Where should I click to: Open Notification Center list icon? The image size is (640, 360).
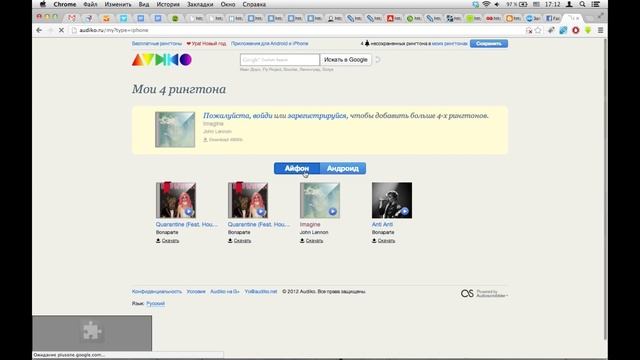[596, 4]
